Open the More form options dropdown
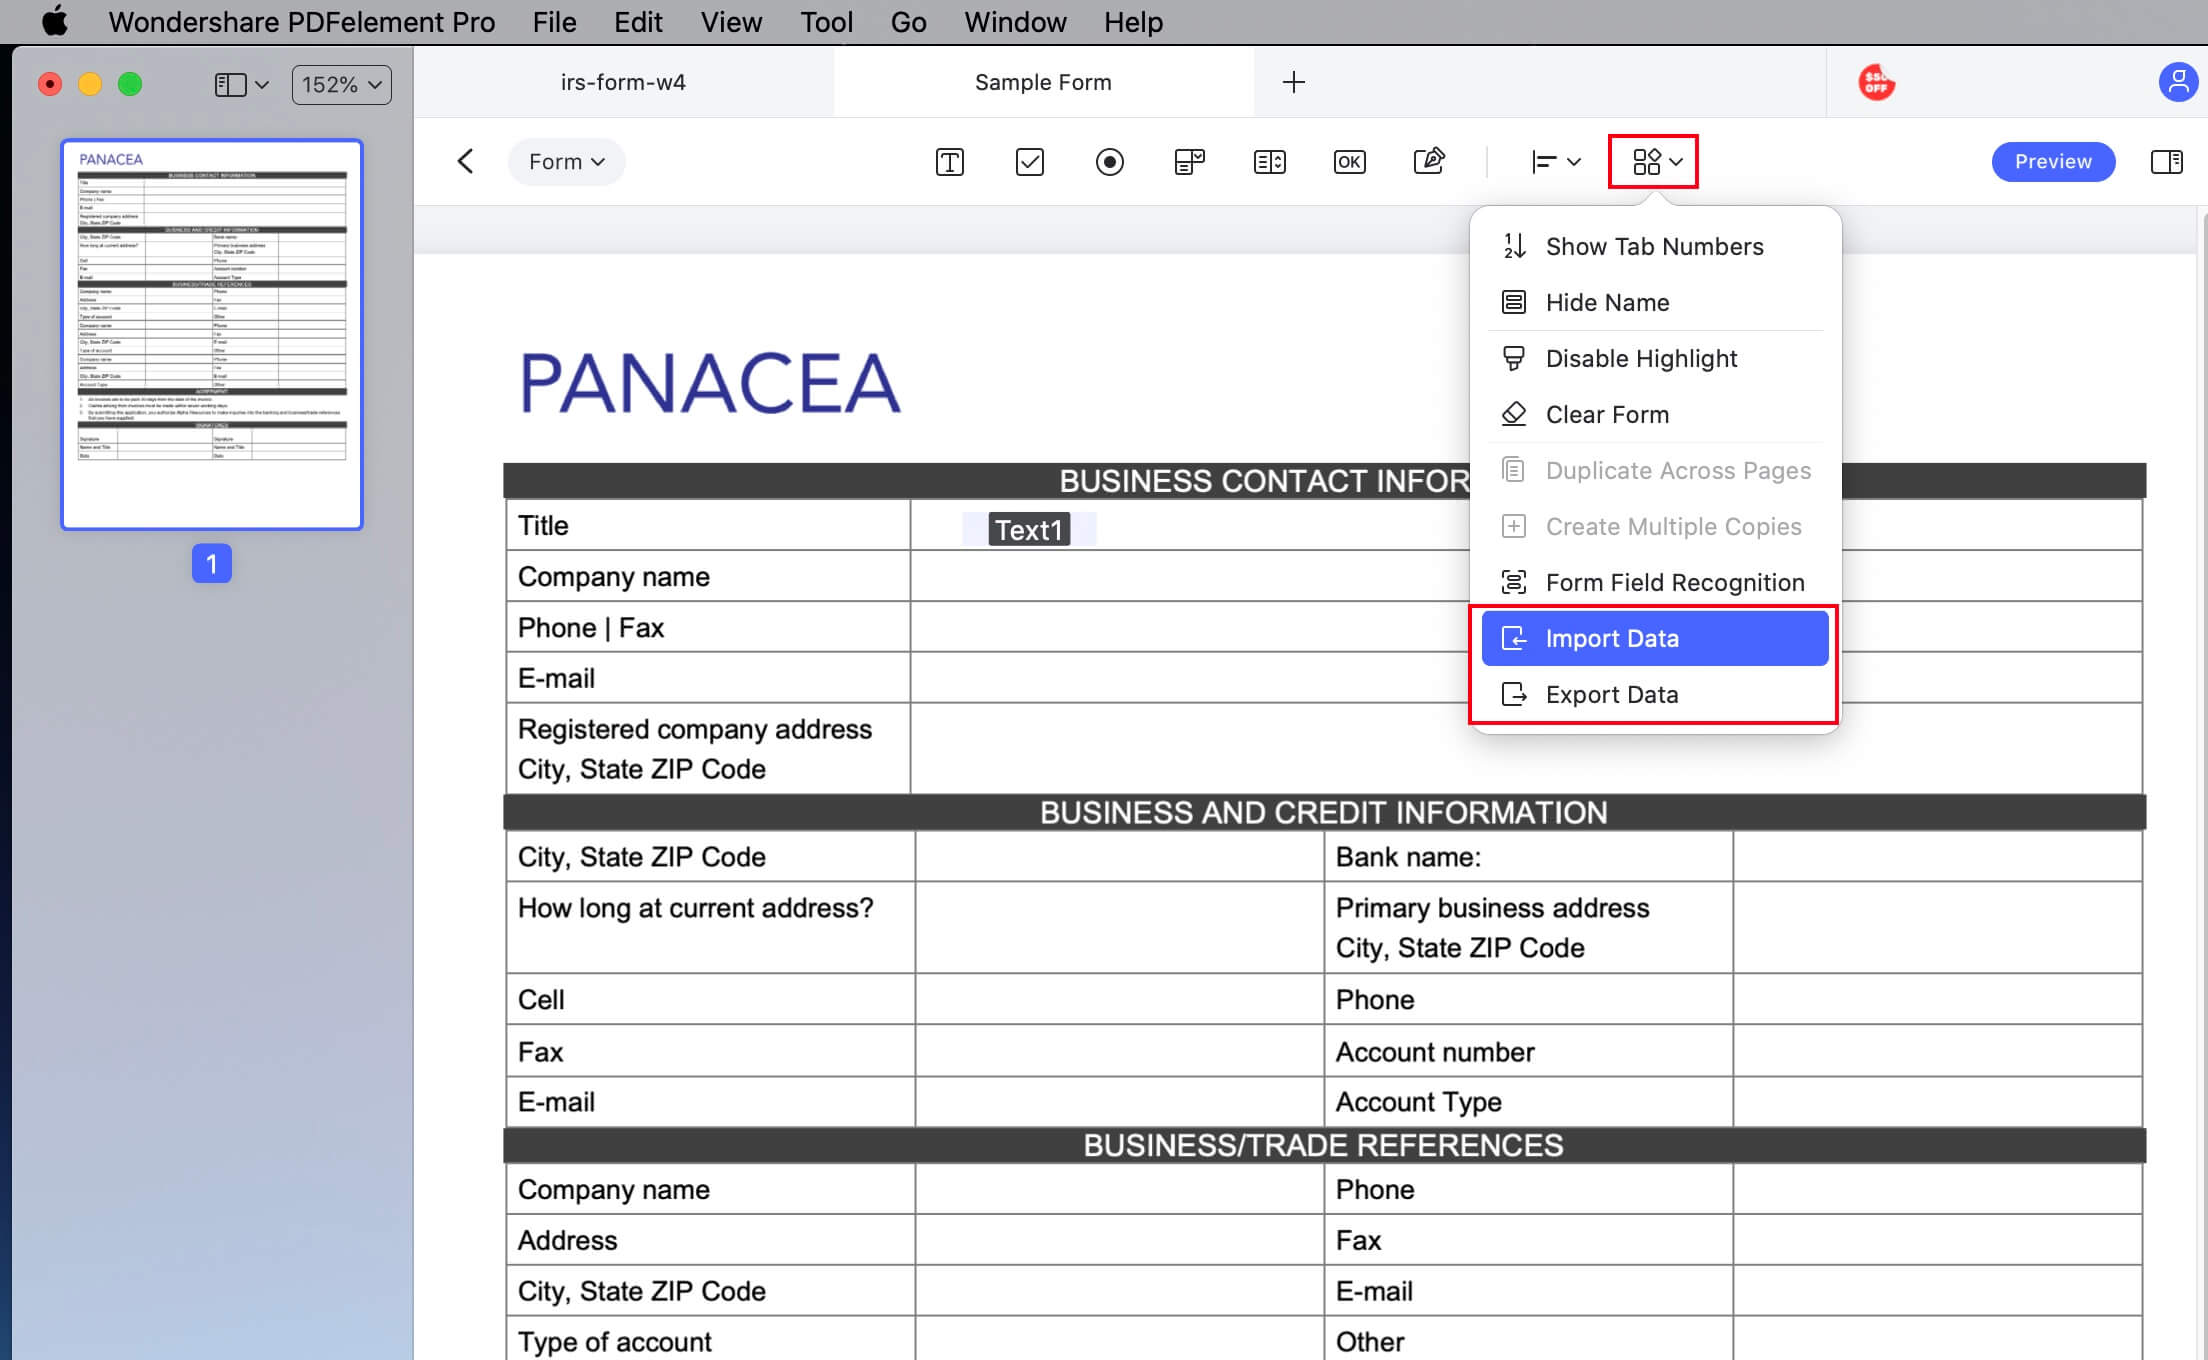 1656,162
